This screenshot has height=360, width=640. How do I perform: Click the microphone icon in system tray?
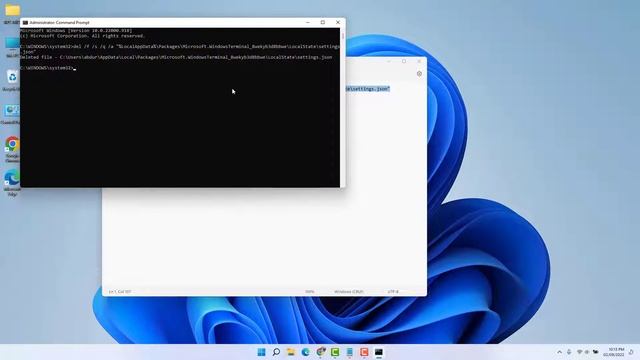point(569,352)
